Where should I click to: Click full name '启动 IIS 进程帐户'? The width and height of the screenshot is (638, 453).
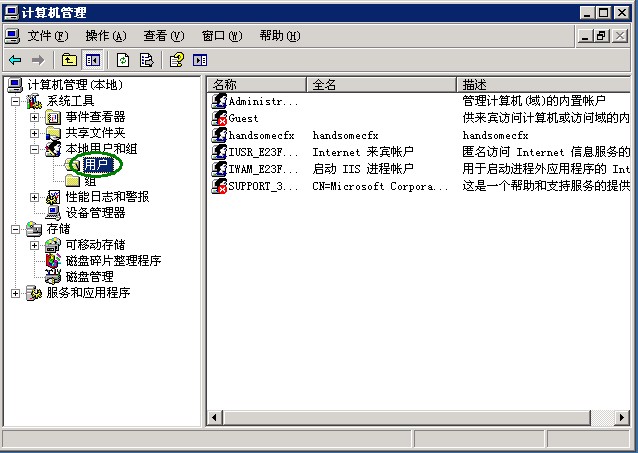(x=363, y=169)
